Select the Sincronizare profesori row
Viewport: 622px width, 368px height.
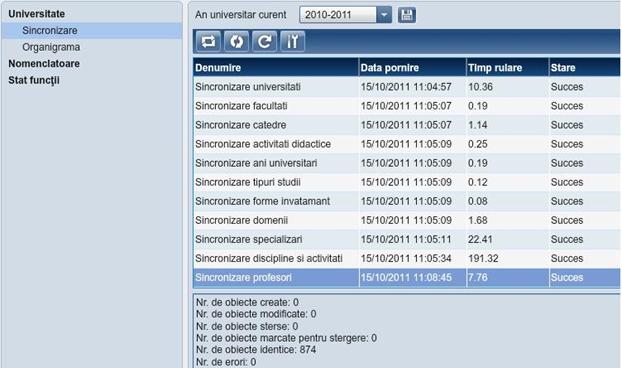click(x=407, y=278)
